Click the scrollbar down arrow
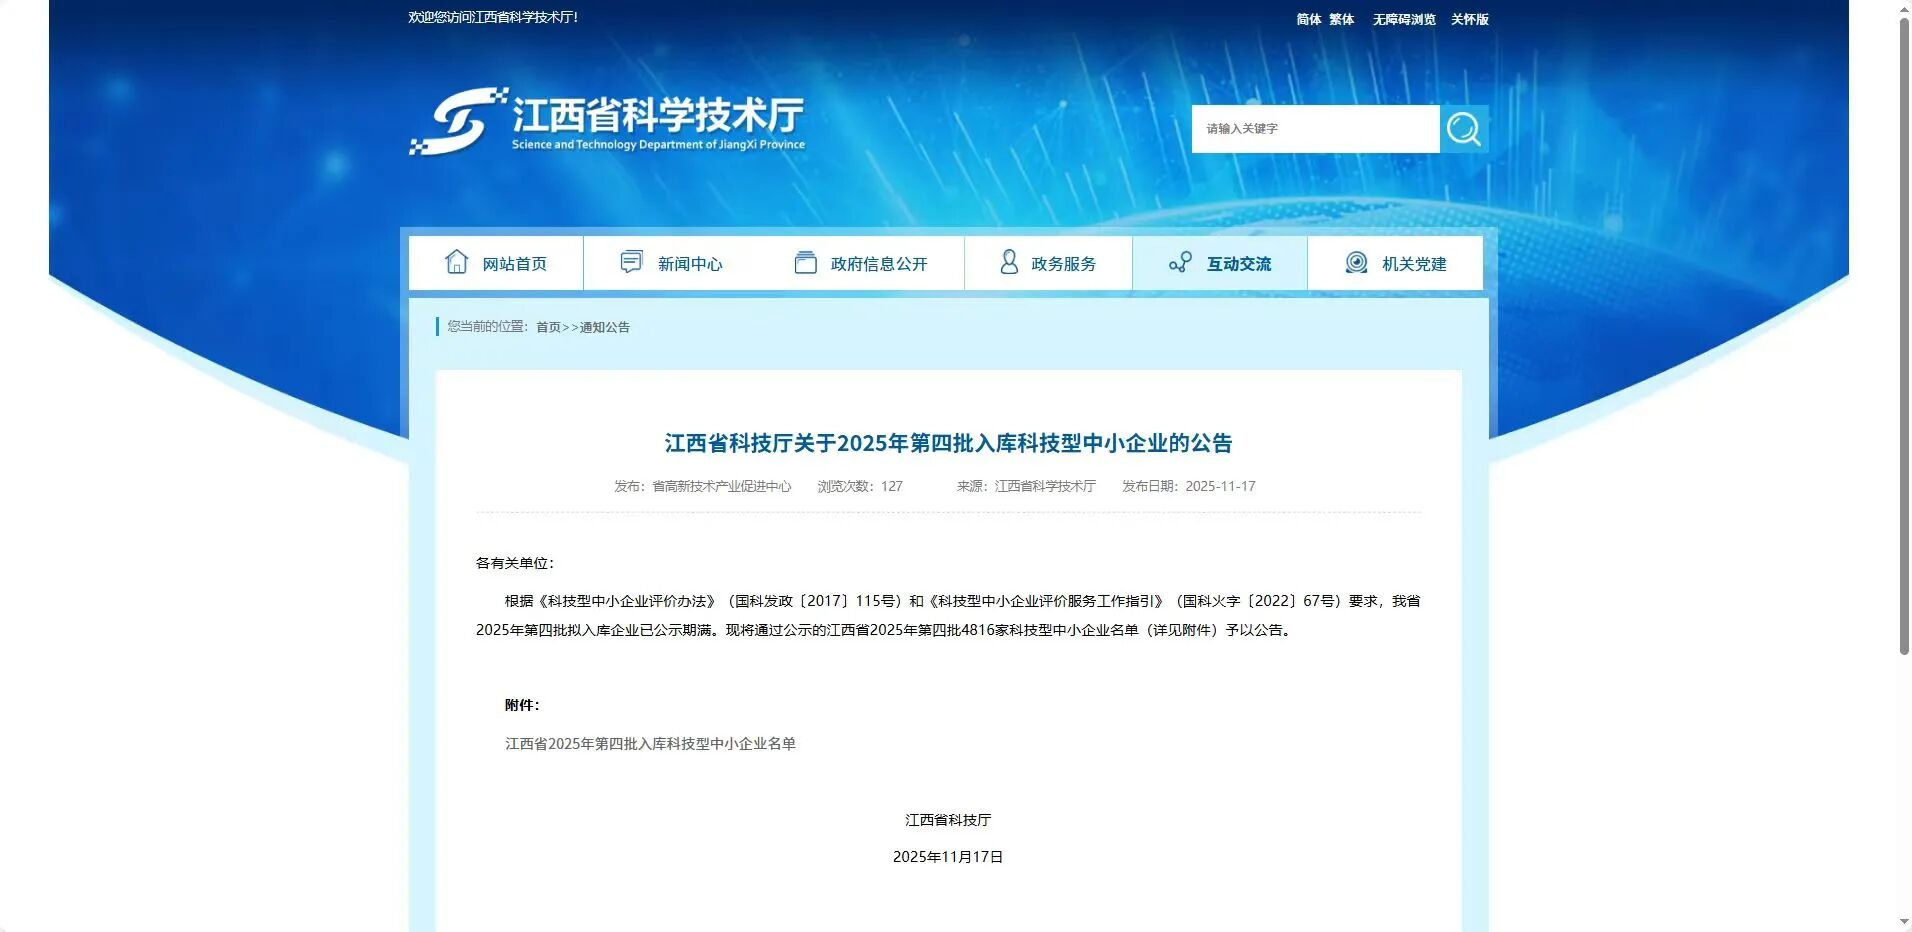The width and height of the screenshot is (1912, 932). (1904, 922)
